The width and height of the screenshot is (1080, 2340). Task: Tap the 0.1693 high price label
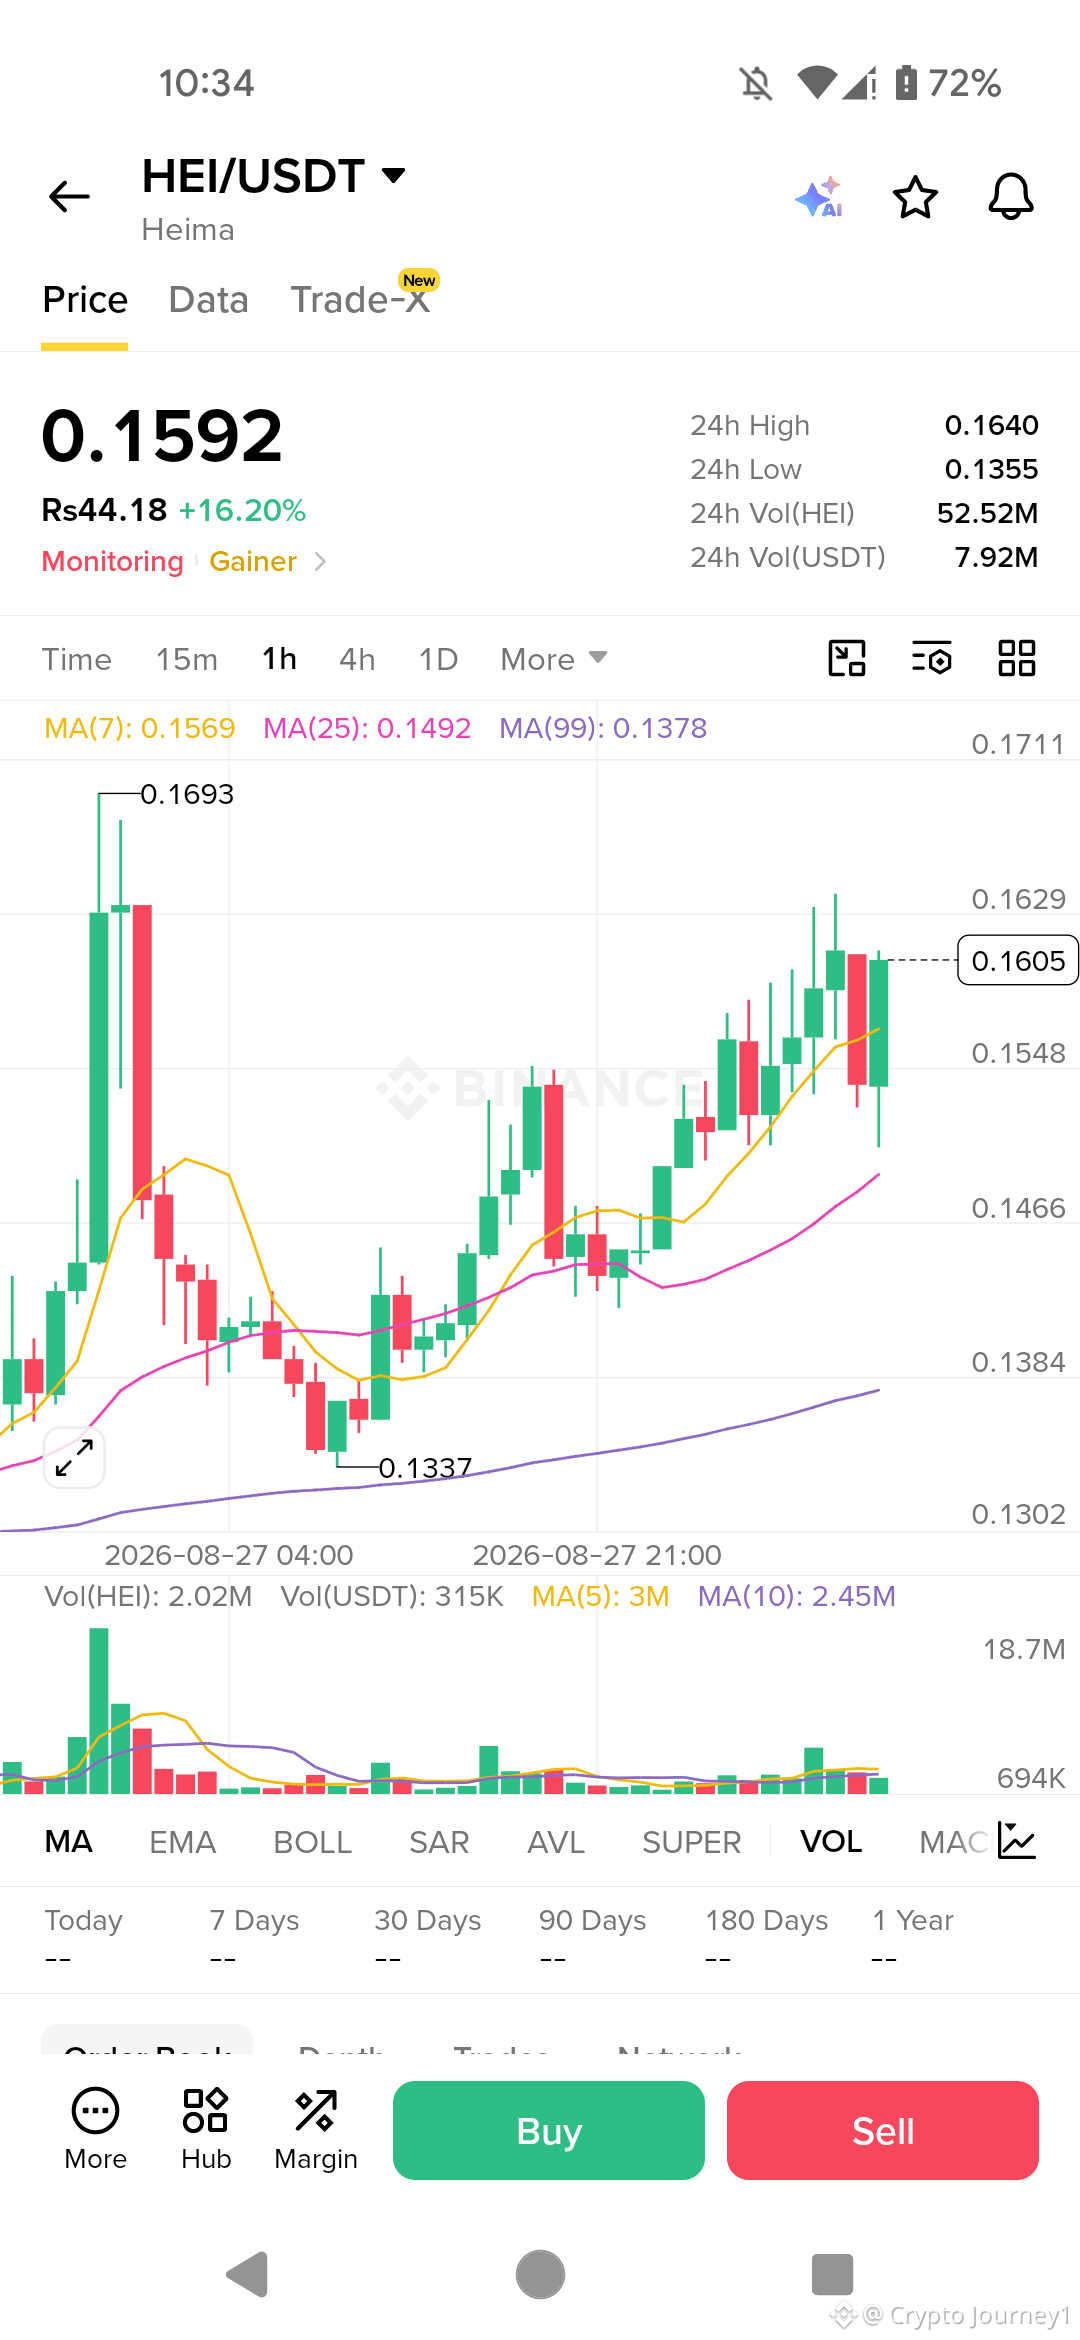pyautogui.click(x=187, y=794)
